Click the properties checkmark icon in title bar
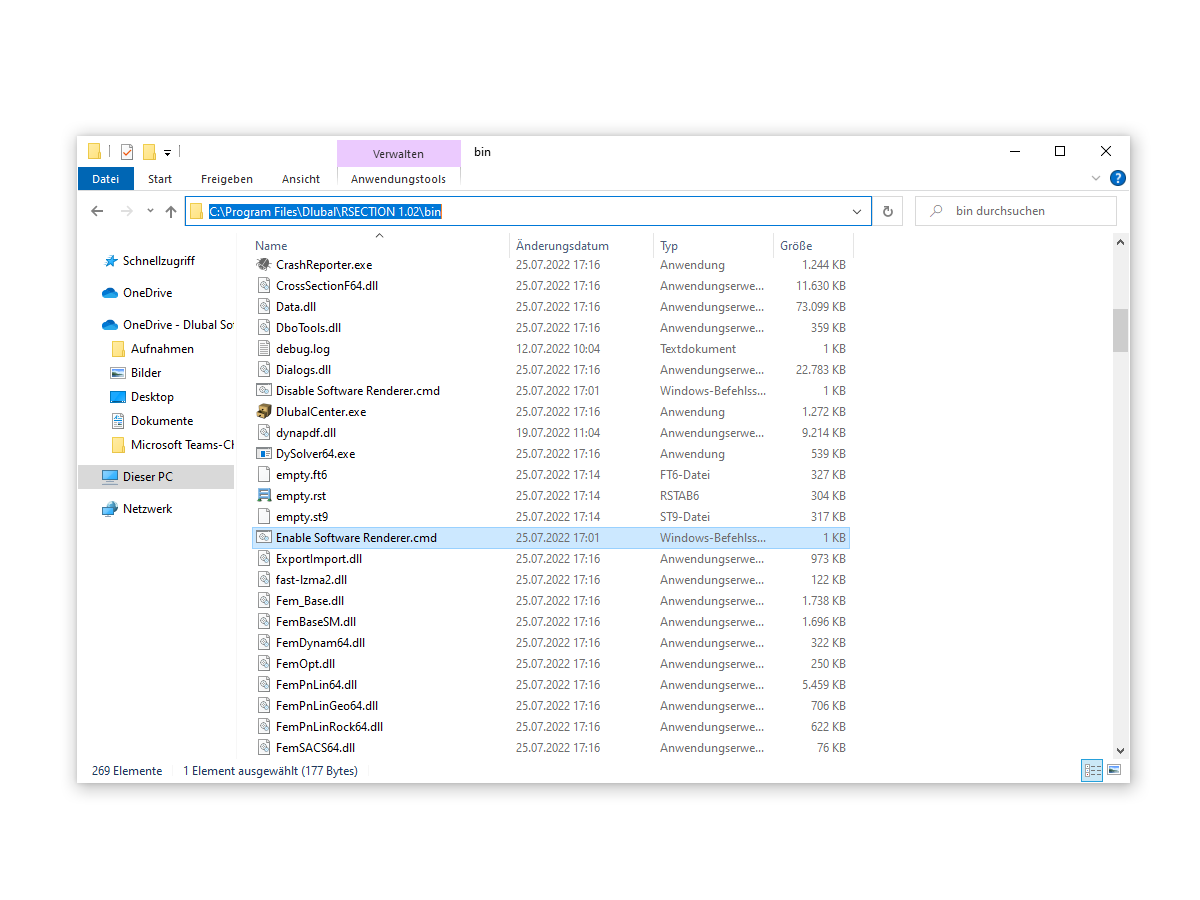1200x900 pixels. point(127,152)
